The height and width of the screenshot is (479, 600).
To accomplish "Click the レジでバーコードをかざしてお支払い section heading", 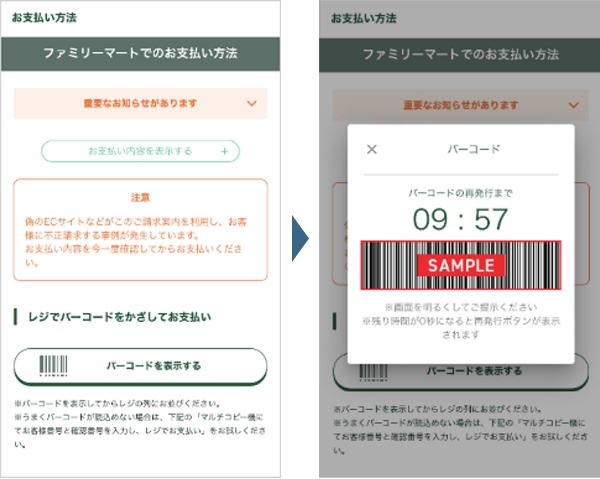I will tap(125, 318).
